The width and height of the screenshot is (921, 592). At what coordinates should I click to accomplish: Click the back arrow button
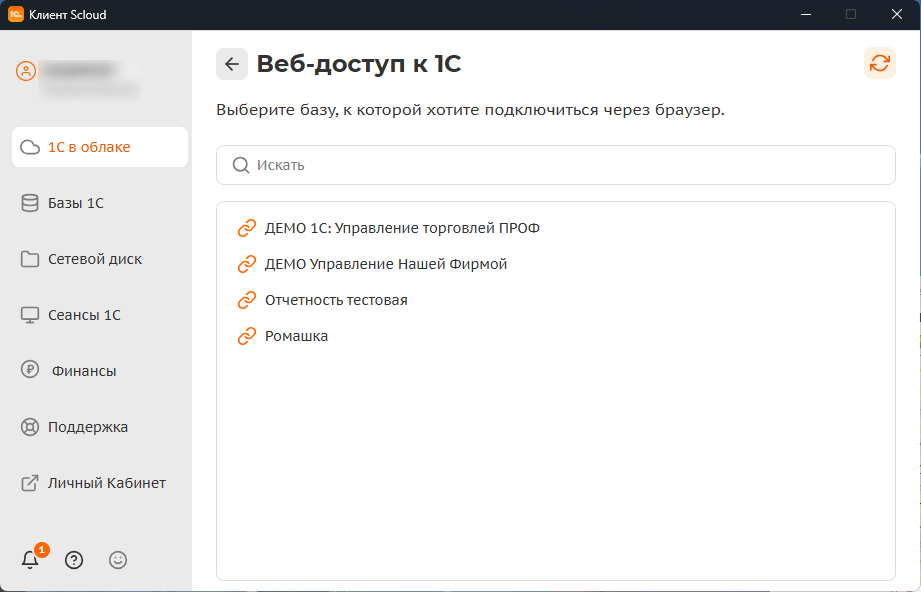(x=232, y=64)
